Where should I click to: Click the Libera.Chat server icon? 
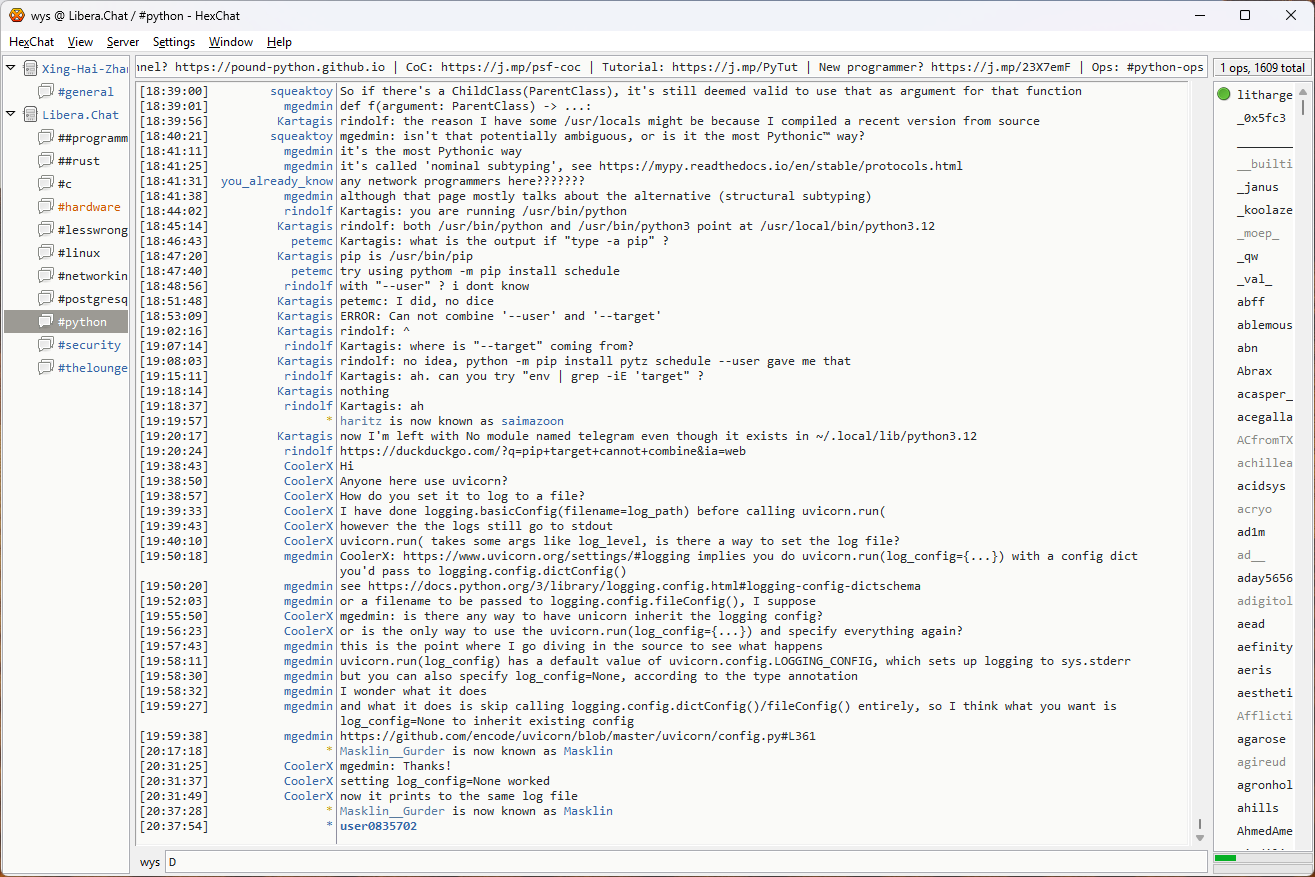tap(30, 114)
